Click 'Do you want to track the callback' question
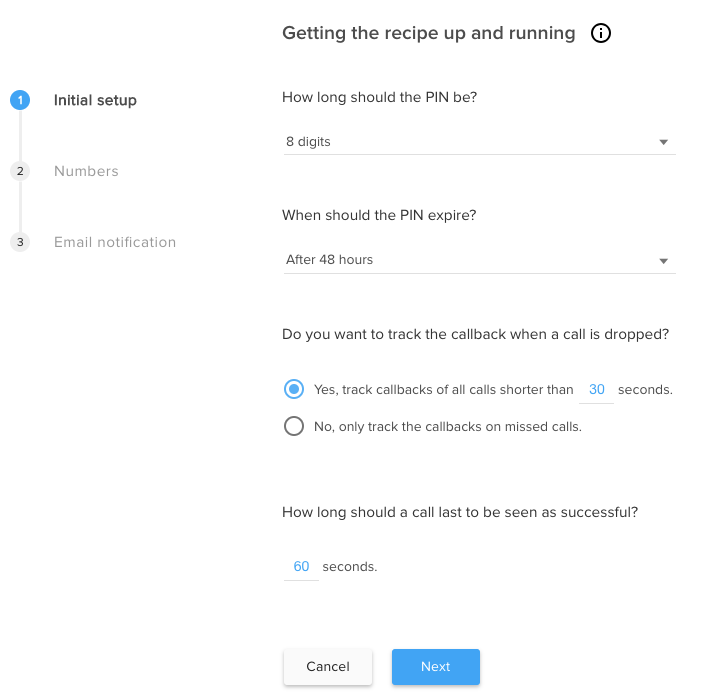 [475, 334]
